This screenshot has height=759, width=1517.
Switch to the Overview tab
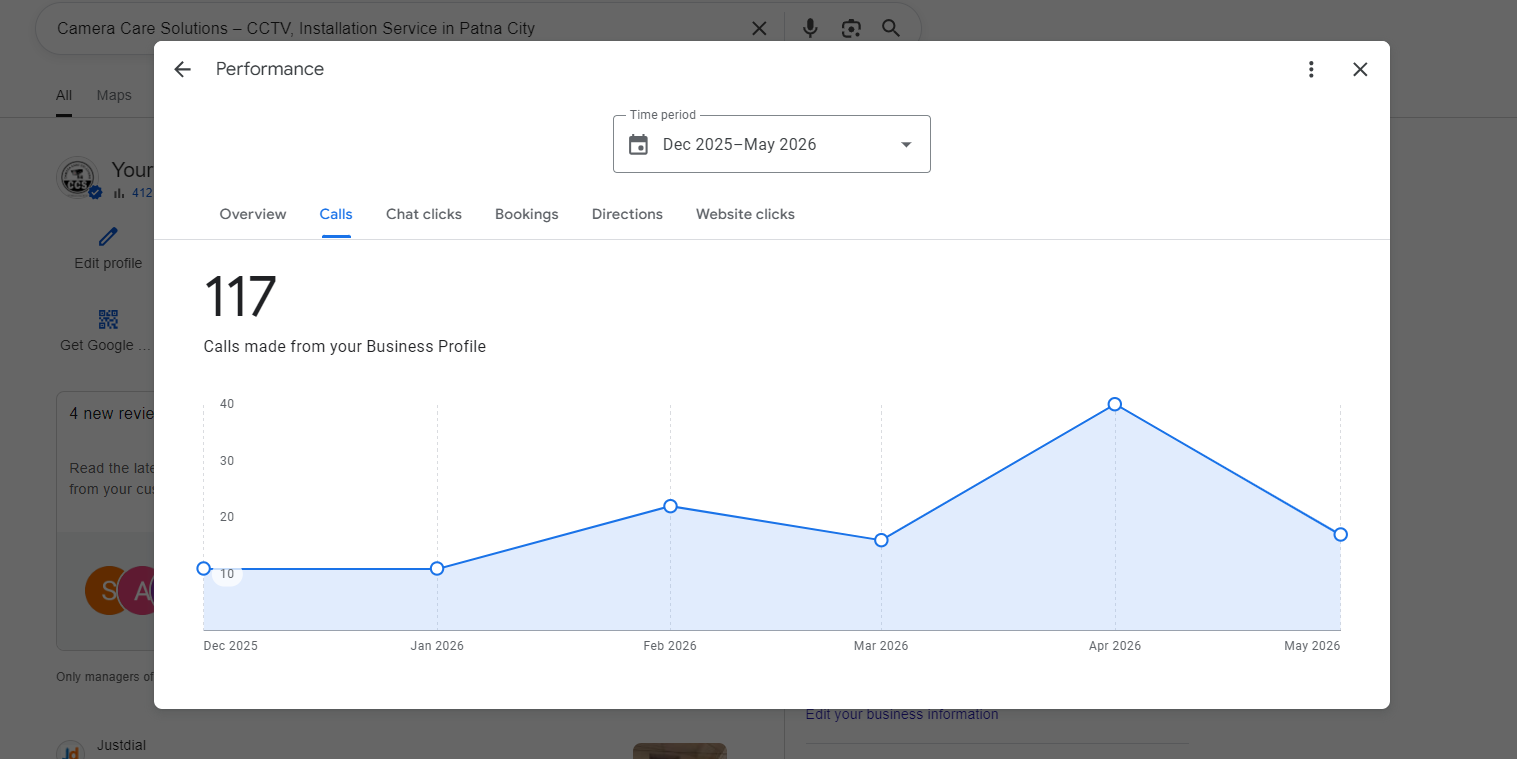pos(253,214)
